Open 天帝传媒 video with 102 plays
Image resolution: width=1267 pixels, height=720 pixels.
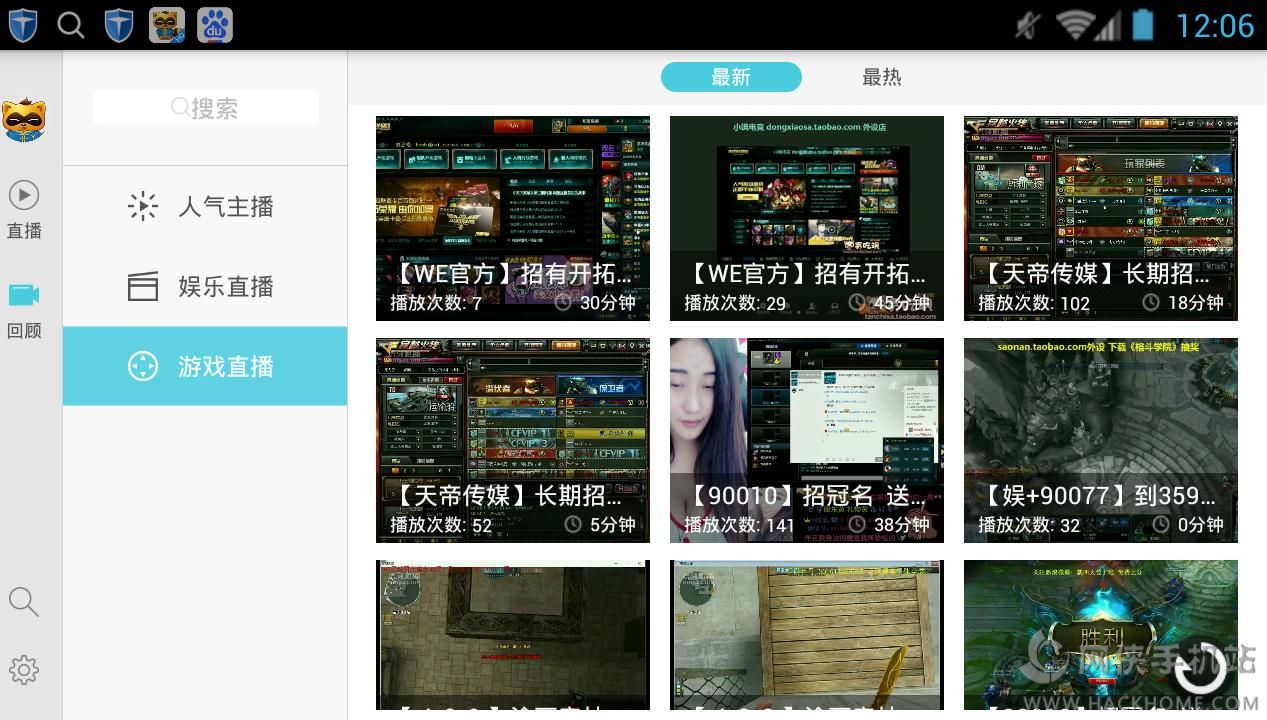pos(1101,218)
